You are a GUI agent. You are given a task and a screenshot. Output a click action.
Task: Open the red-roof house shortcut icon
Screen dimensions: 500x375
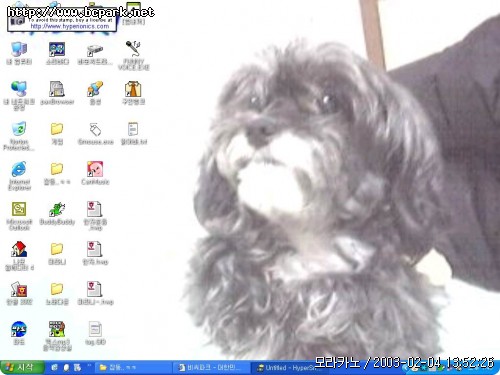point(19,256)
